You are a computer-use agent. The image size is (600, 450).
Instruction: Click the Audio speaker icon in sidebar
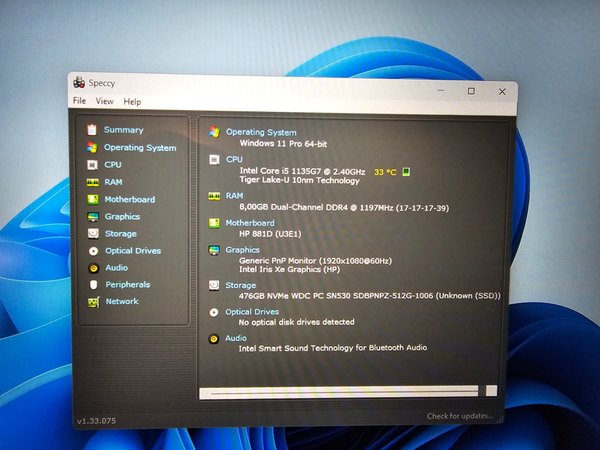93,268
